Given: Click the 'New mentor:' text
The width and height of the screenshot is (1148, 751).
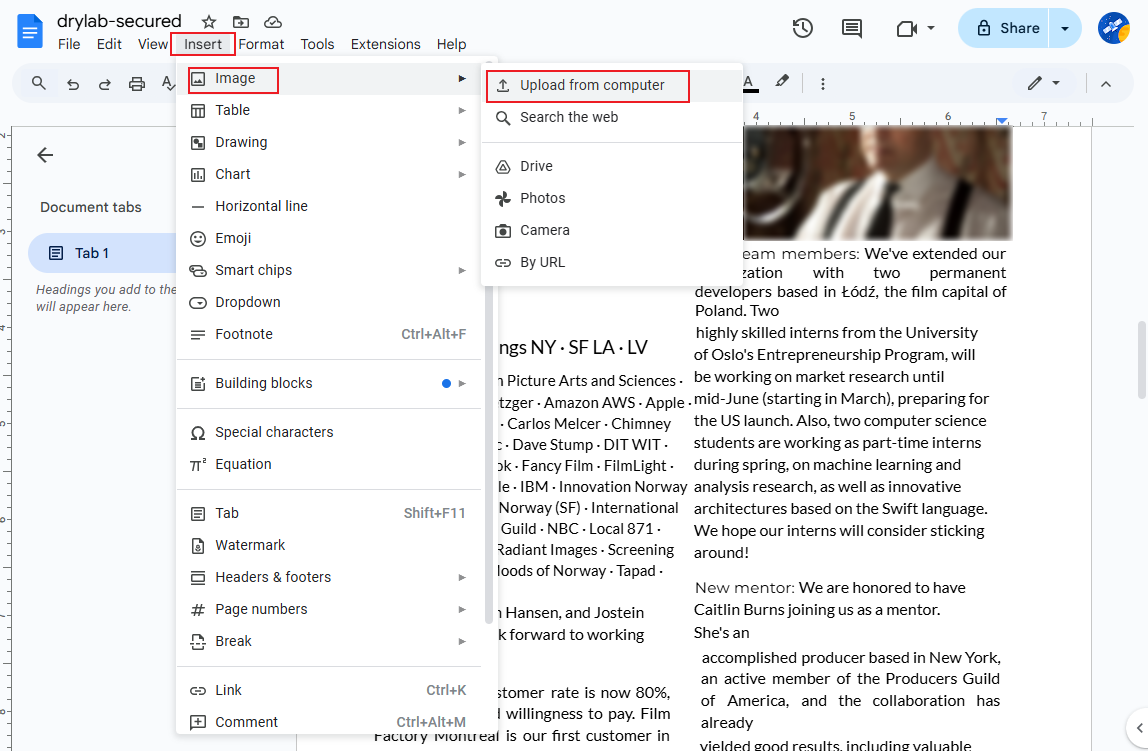Looking at the screenshot, I should (x=745, y=588).
